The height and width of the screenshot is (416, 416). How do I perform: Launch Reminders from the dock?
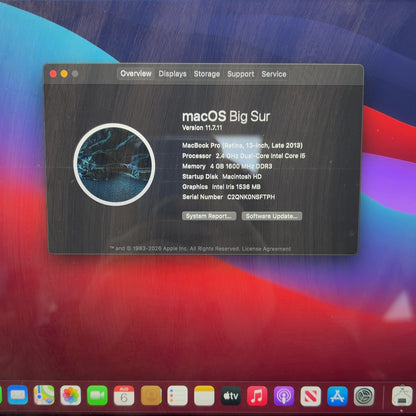(177, 395)
